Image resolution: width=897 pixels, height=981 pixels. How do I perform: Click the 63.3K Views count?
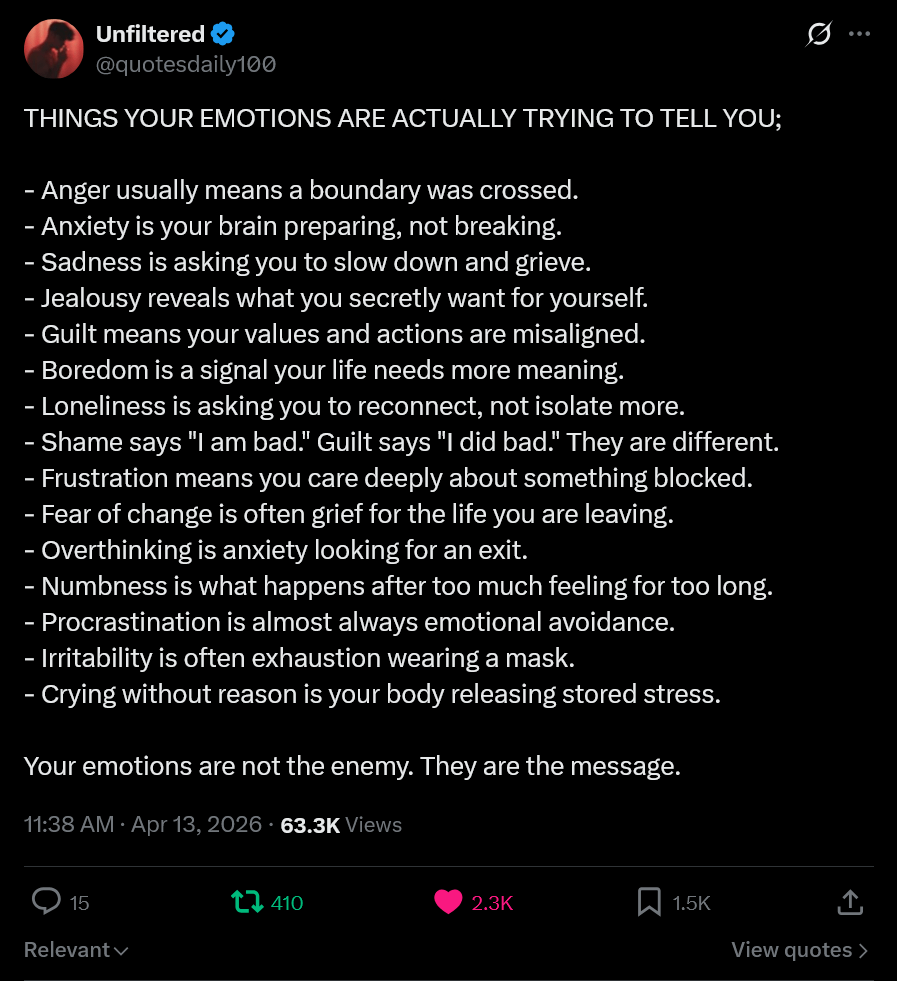(x=341, y=825)
